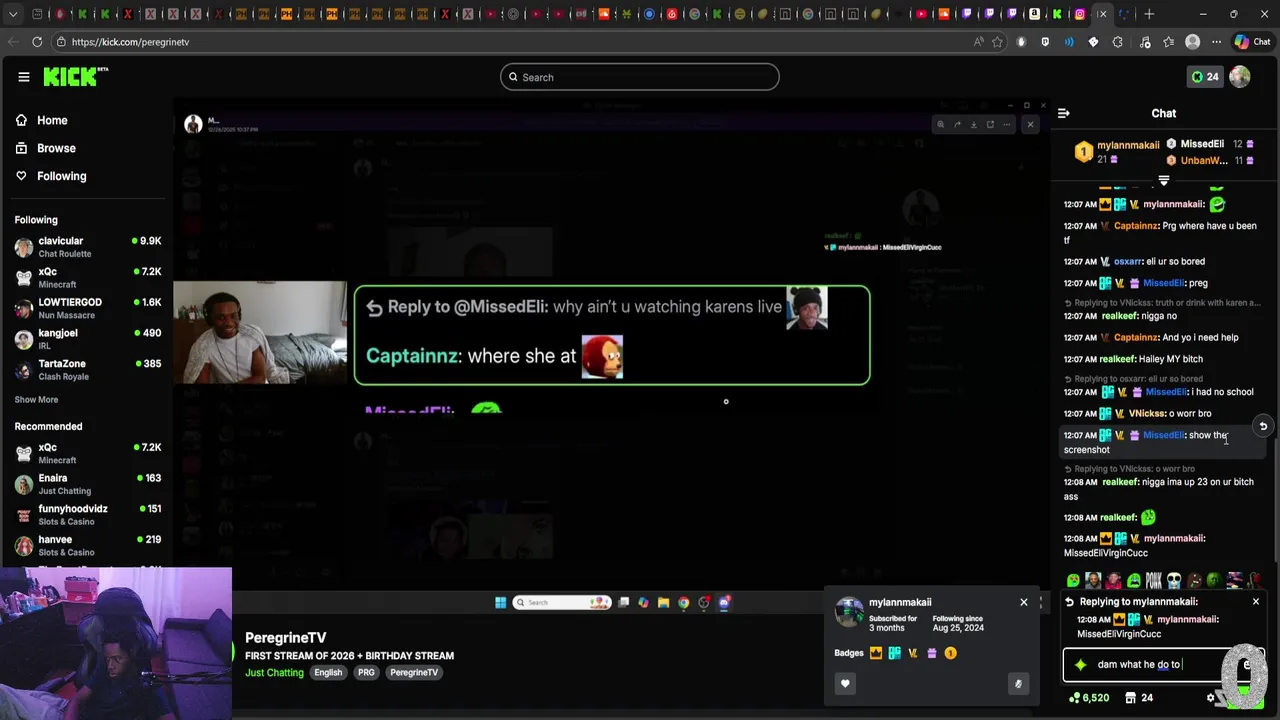Toggle the heart button on the user card
This screenshot has width=1280, height=720.
(x=845, y=684)
